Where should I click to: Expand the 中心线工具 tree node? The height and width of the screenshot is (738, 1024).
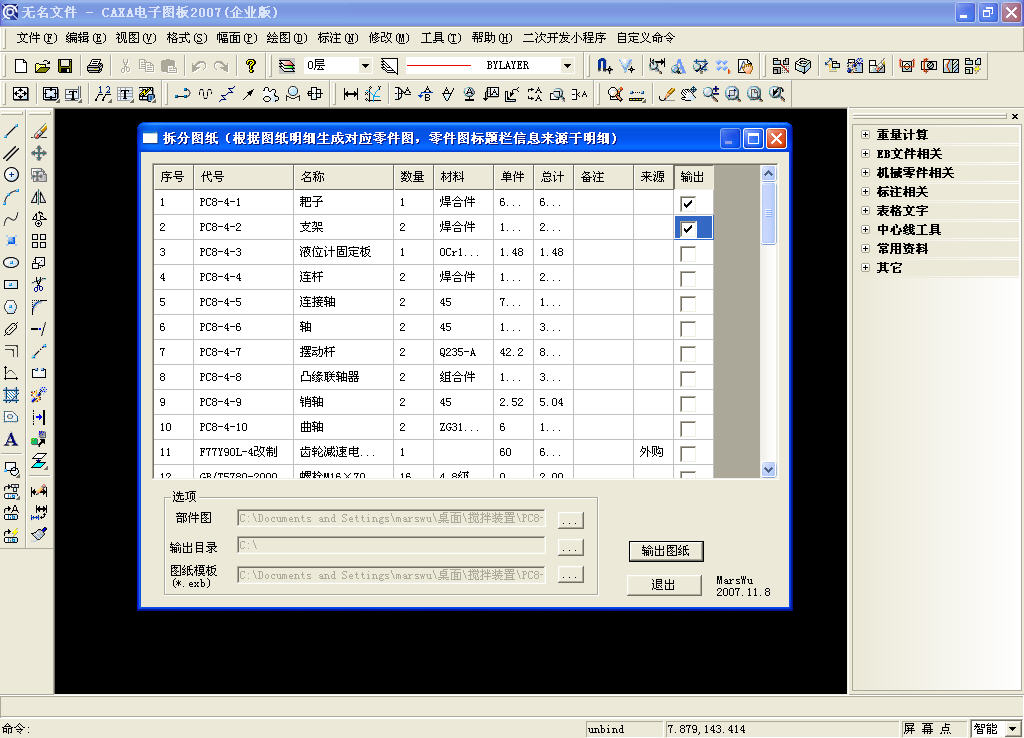865,229
